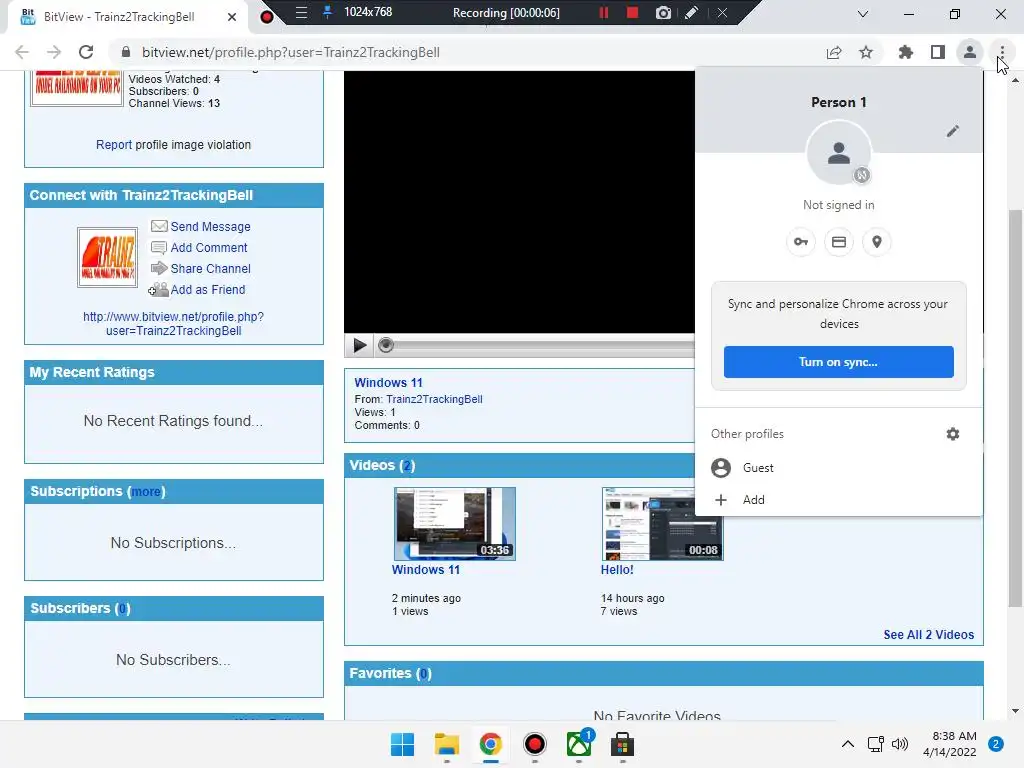Open the Windows Start menu
The image size is (1024, 768).
tap(402, 744)
